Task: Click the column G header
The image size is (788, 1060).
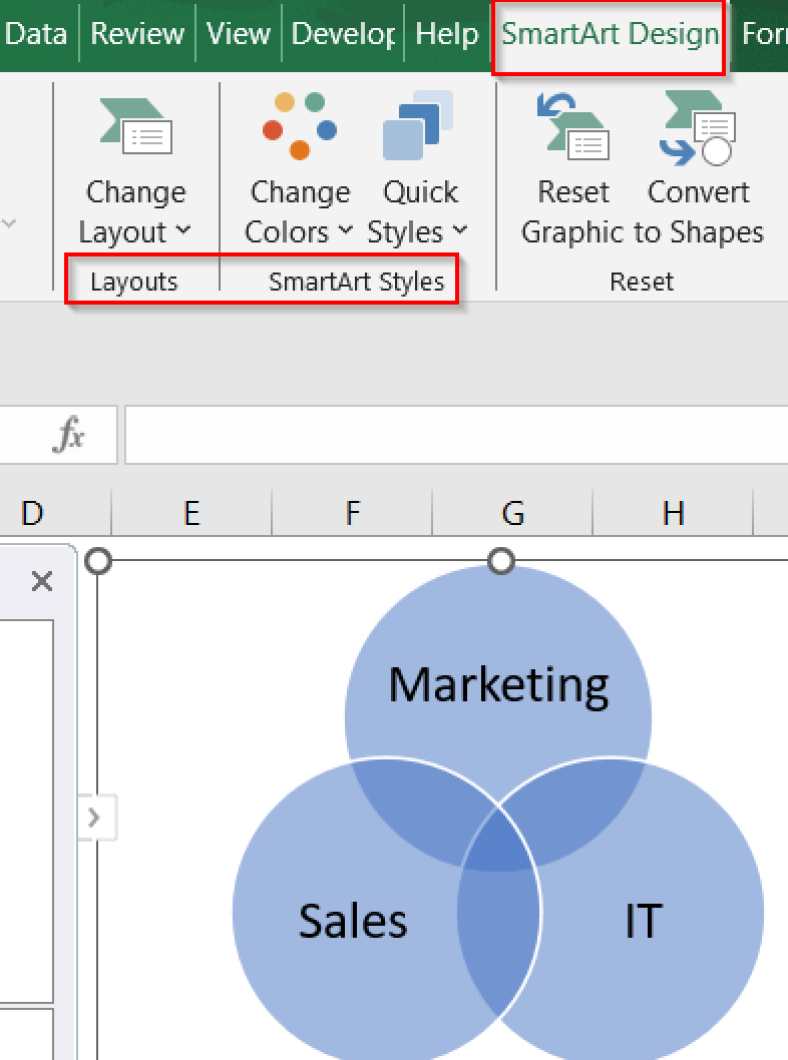Action: click(x=513, y=512)
